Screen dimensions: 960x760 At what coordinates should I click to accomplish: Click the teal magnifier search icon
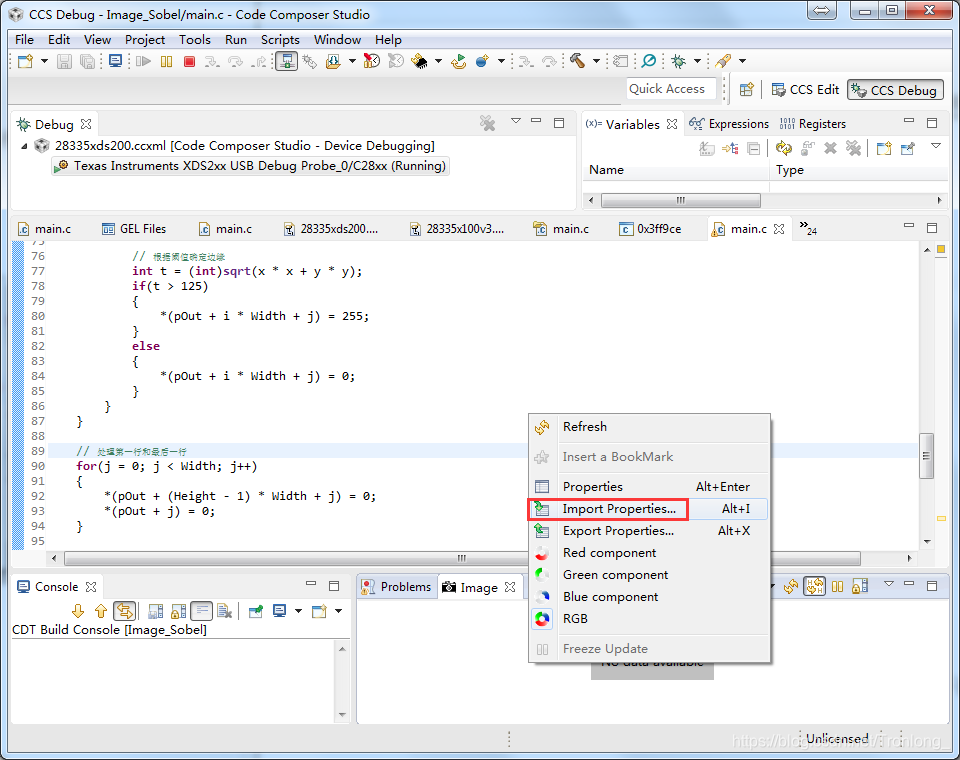click(x=648, y=61)
